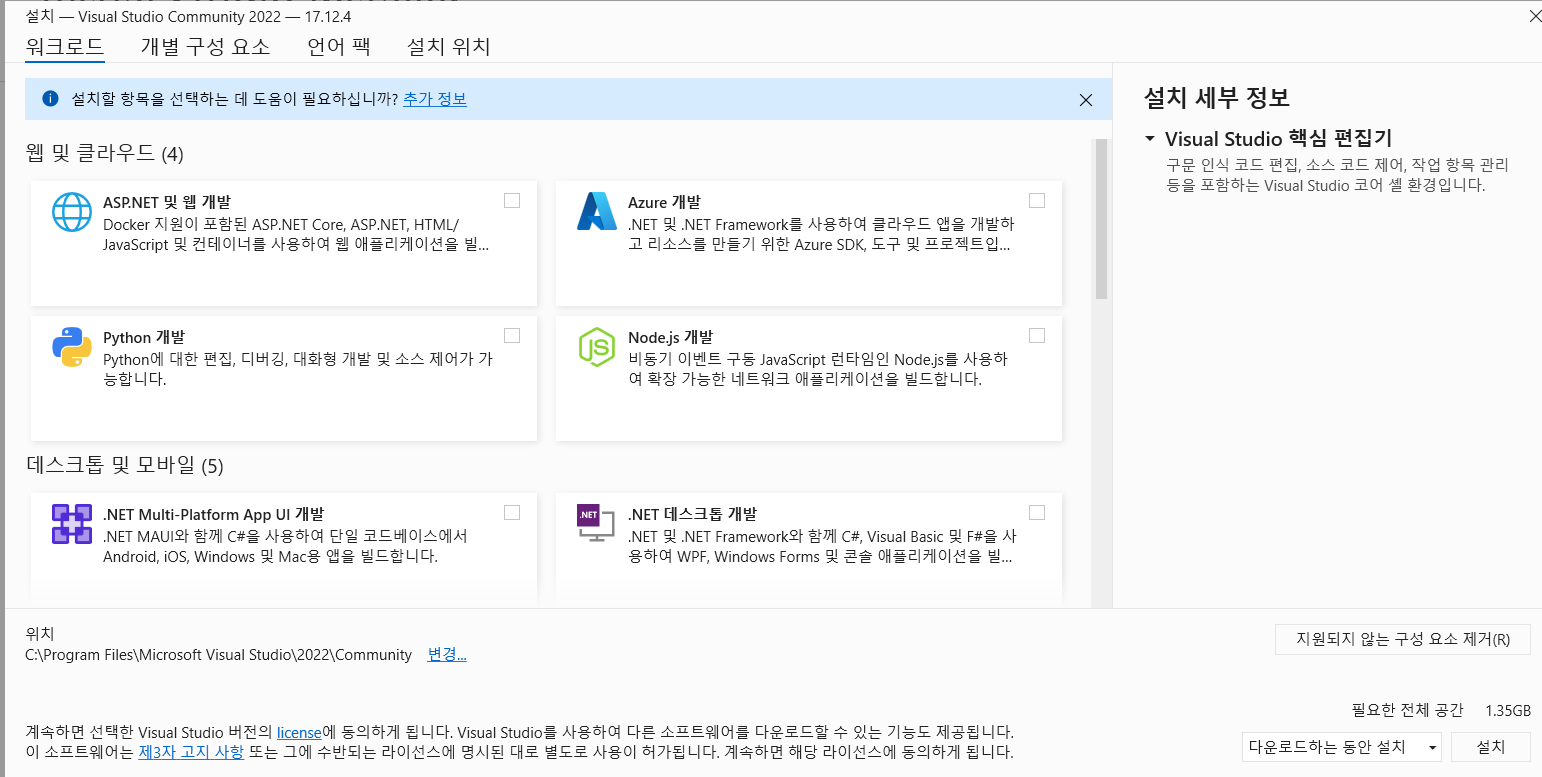Enable the Python 개발 workload checkbox
The image size is (1542, 777).
pos(512,335)
